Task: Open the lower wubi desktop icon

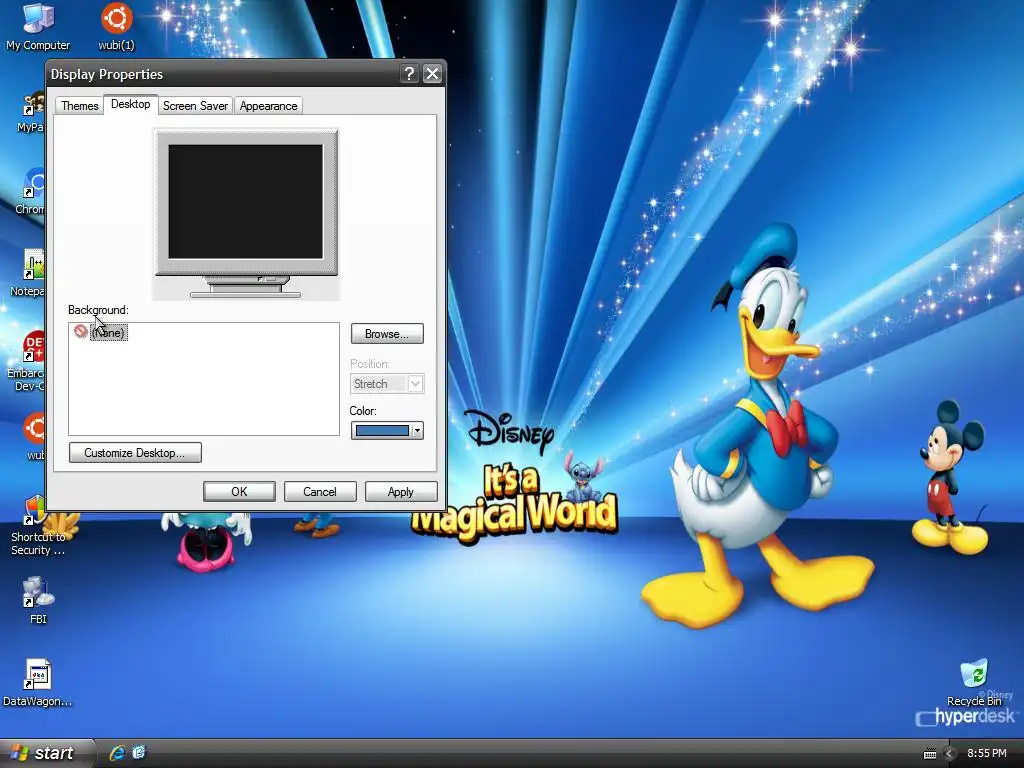Action: coord(34,436)
